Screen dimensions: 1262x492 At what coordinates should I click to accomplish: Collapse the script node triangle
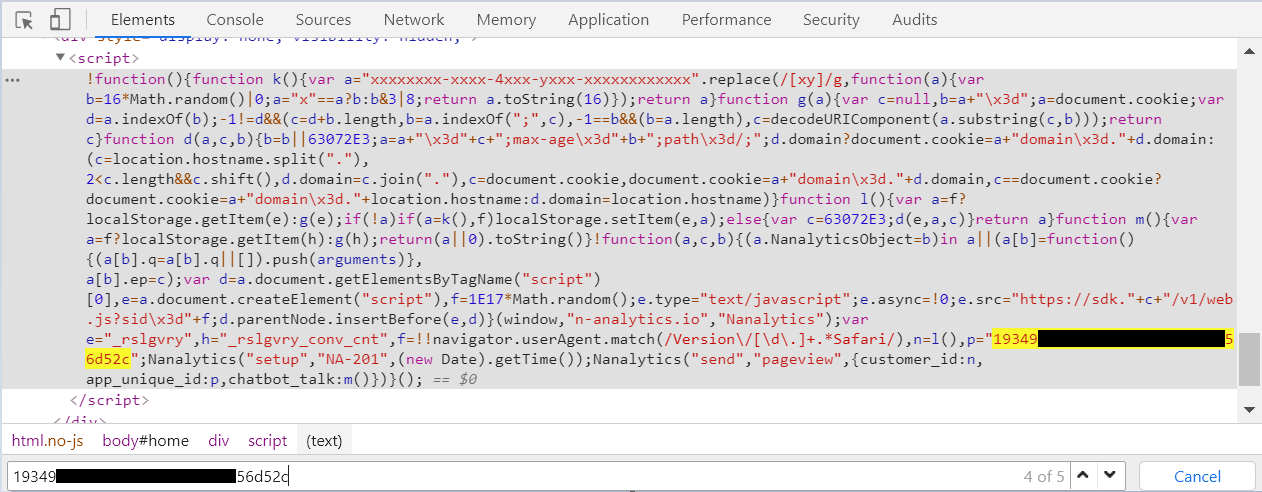(x=61, y=58)
